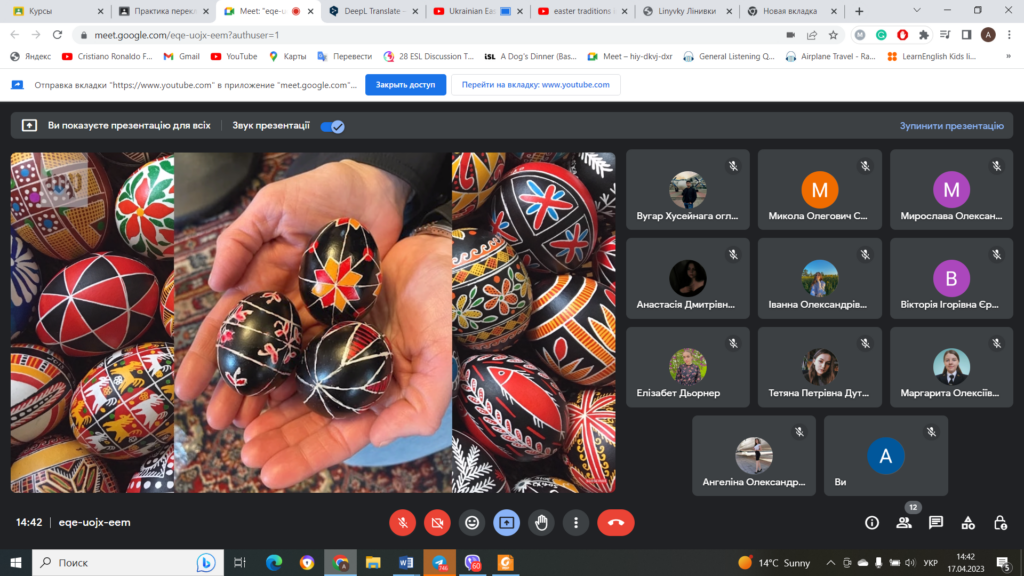Unmute the microphone in the call bar
The image size is (1024, 576).
402,522
